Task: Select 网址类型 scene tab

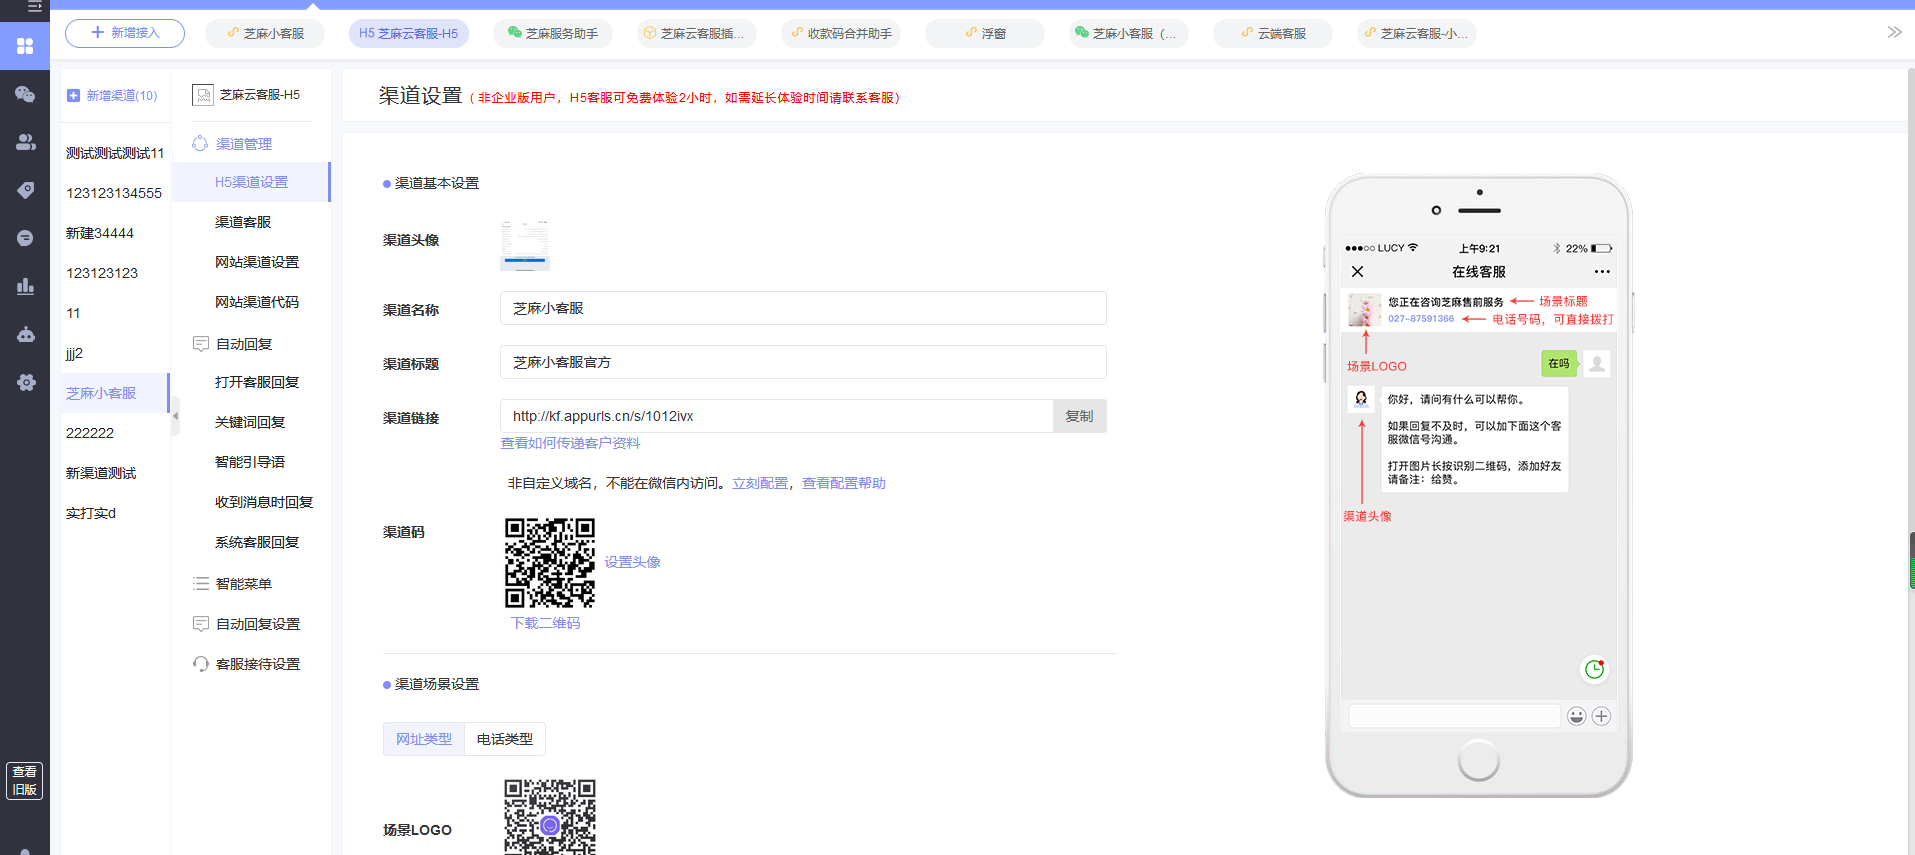Action: (x=424, y=739)
